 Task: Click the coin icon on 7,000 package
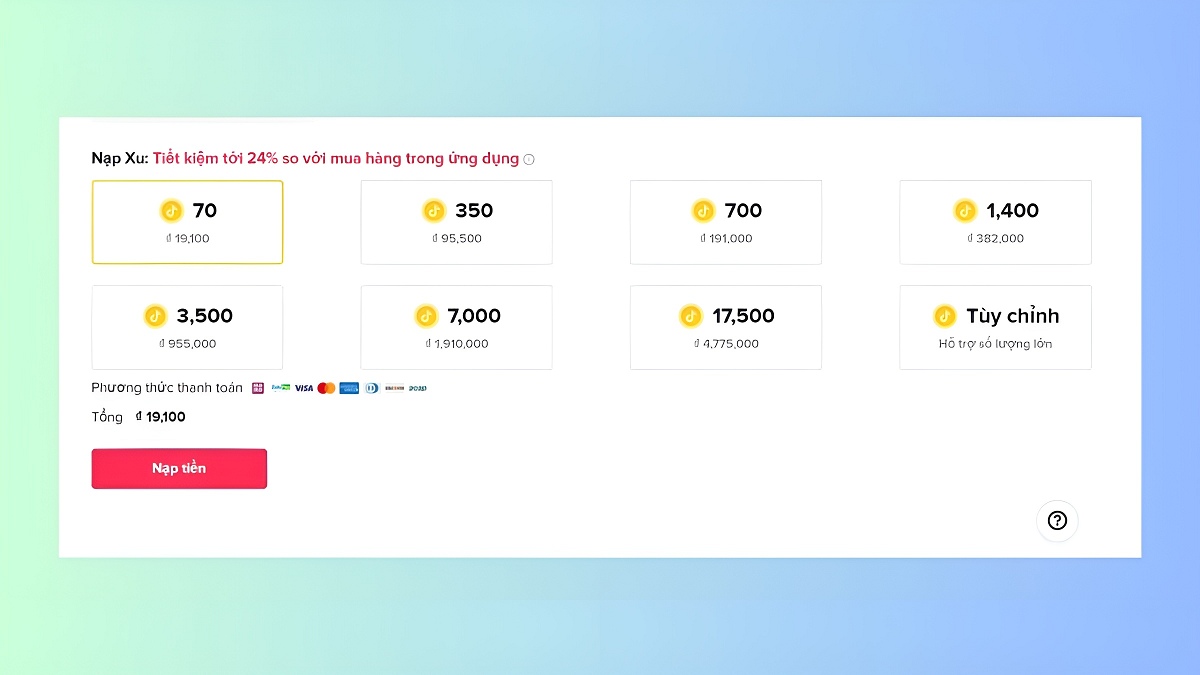pyautogui.click(x=427, y=316)
